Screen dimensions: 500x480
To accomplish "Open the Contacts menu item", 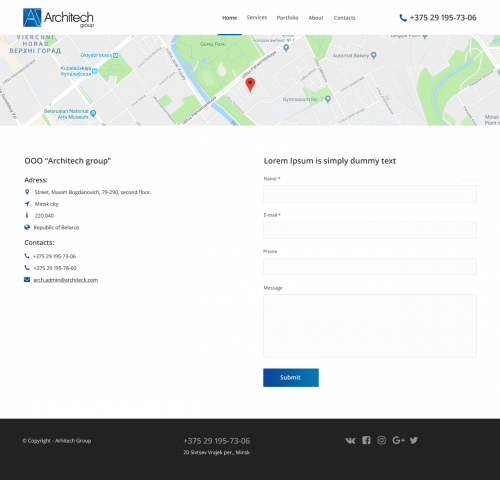I will (345, 18).
